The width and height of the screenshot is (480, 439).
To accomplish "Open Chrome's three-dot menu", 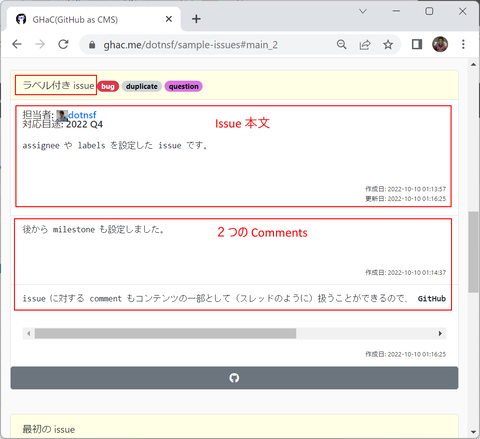I will tap(463, 44).
